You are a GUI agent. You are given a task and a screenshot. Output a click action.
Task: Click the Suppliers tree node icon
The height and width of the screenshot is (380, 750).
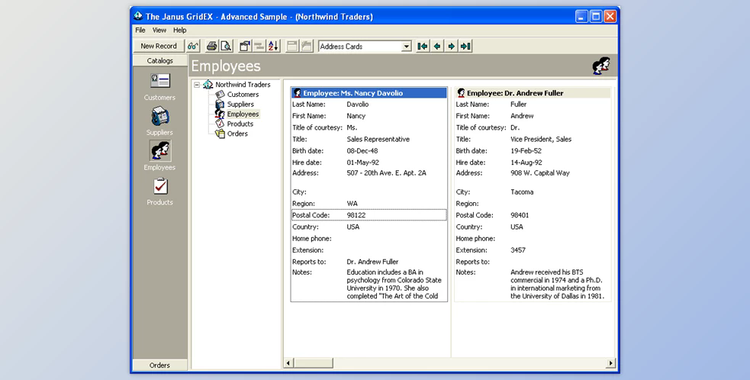click(x=220, y=104)
